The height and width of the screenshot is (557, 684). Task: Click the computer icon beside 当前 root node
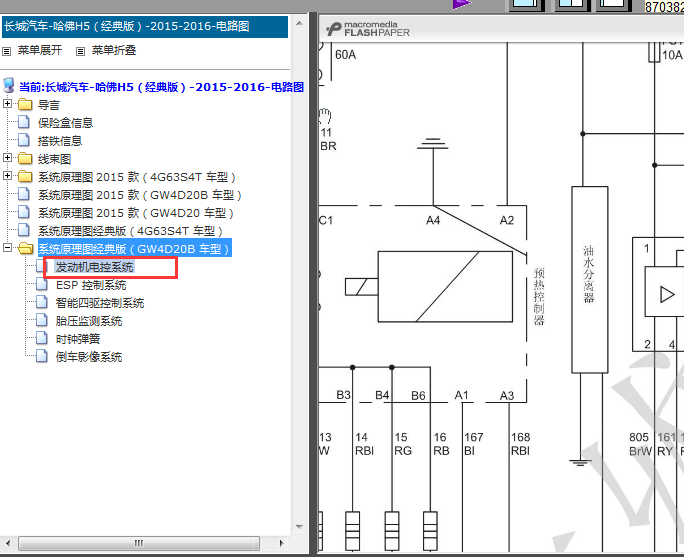9,85
